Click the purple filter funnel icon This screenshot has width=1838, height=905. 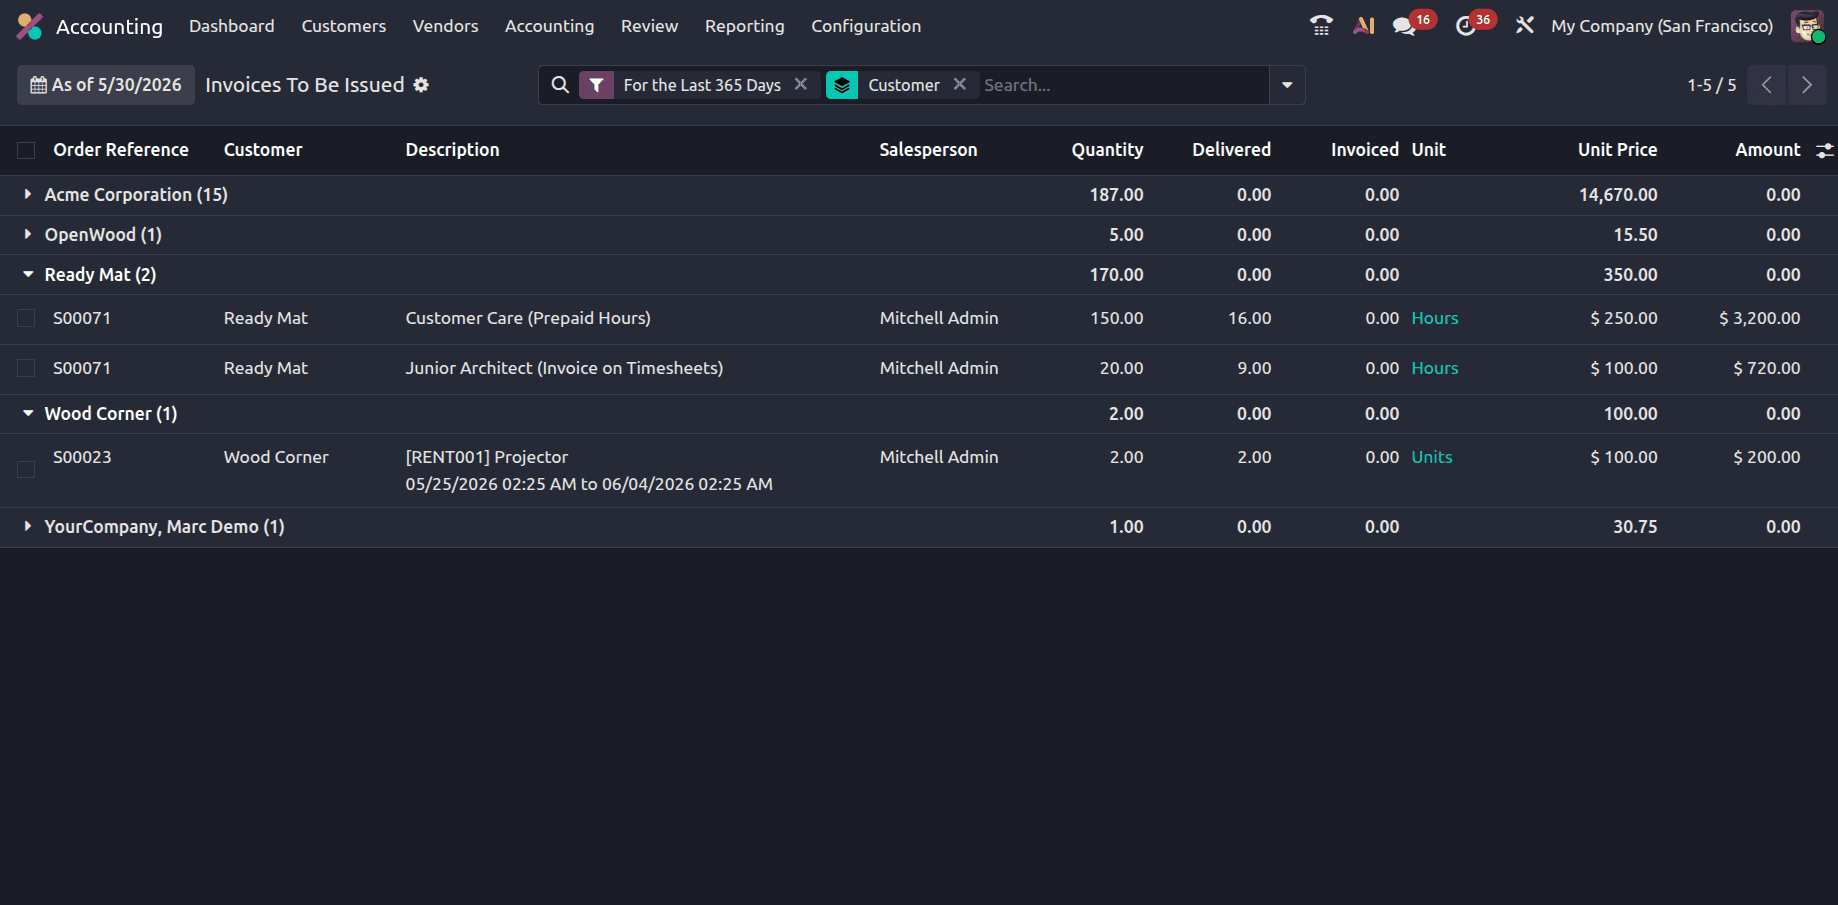(x=596, y=85)
